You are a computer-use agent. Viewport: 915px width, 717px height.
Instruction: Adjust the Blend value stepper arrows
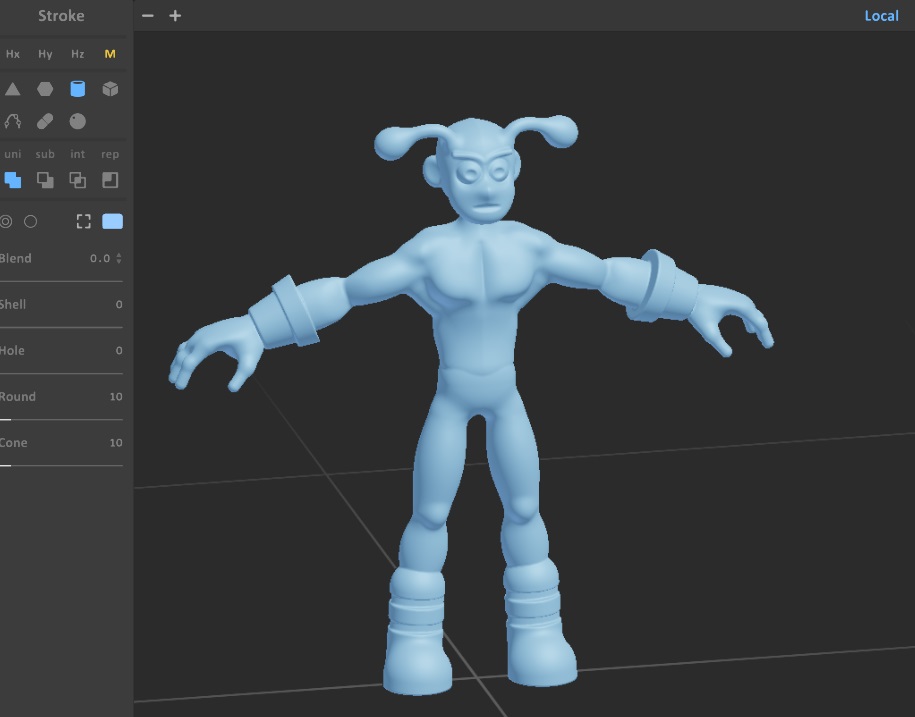(x=119, y=258)
